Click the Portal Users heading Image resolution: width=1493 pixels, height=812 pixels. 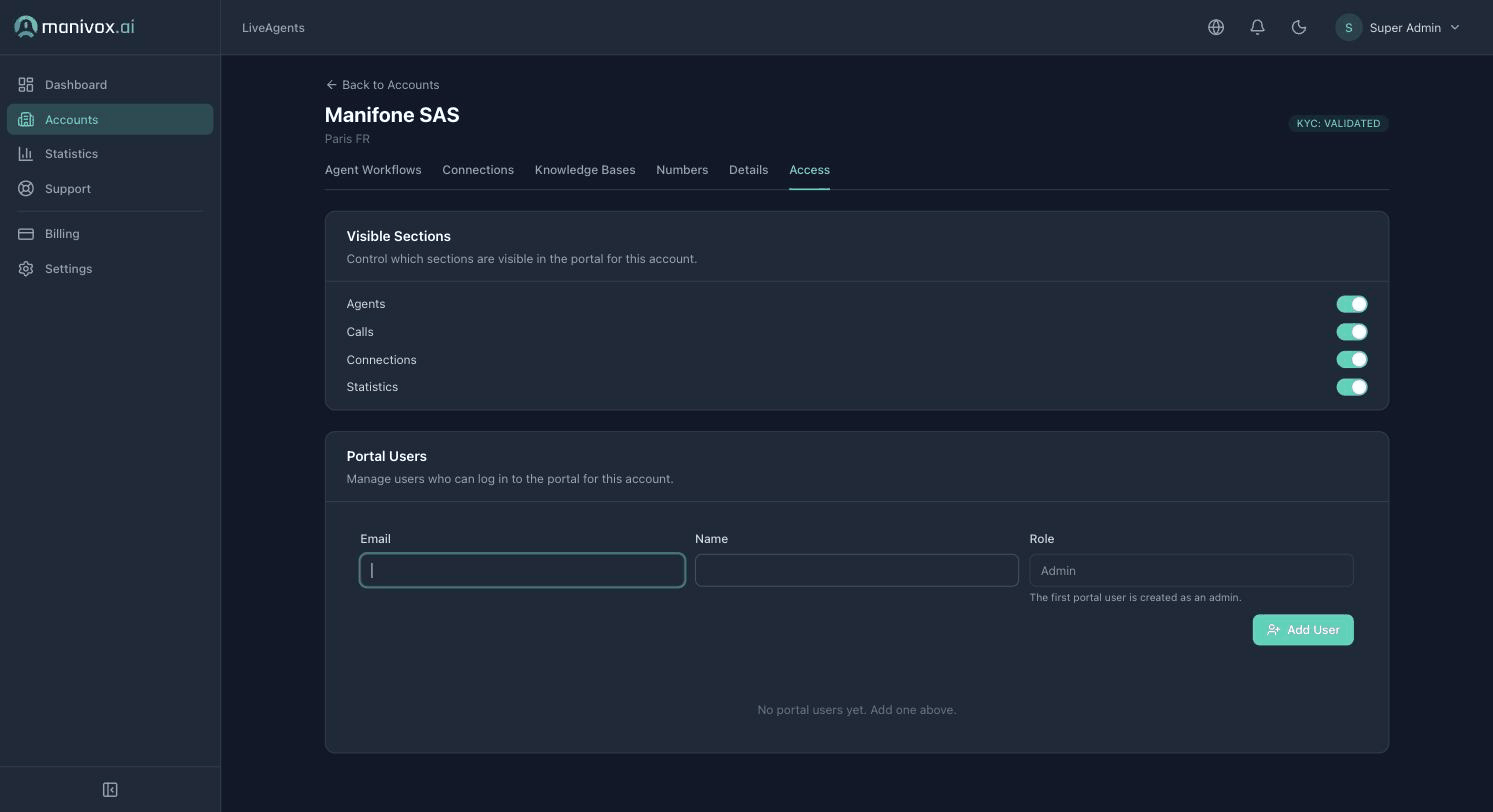(x=386, y=456)
